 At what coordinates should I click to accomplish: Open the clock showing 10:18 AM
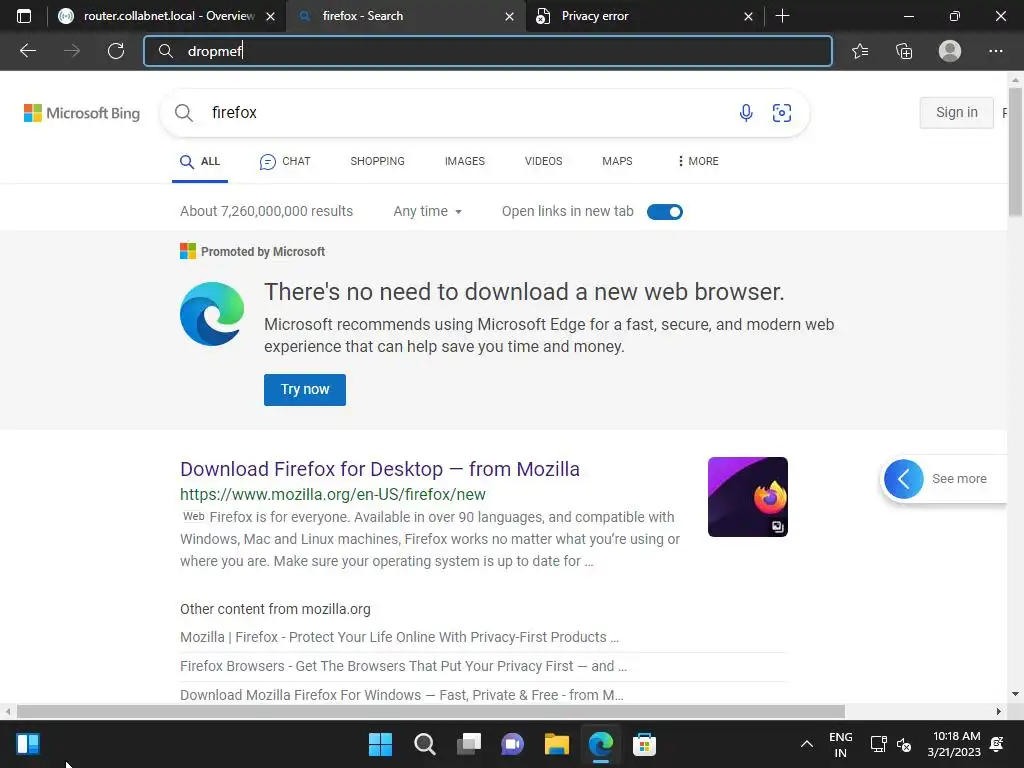click(x=954, y=744)
